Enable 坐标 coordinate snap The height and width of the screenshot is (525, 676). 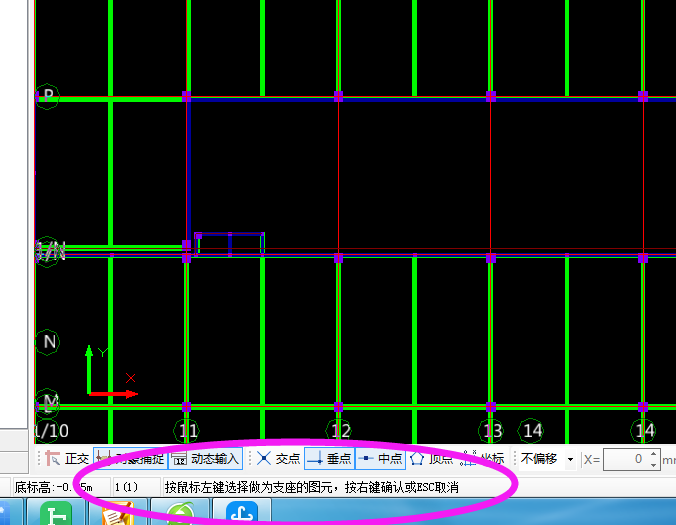482,459
